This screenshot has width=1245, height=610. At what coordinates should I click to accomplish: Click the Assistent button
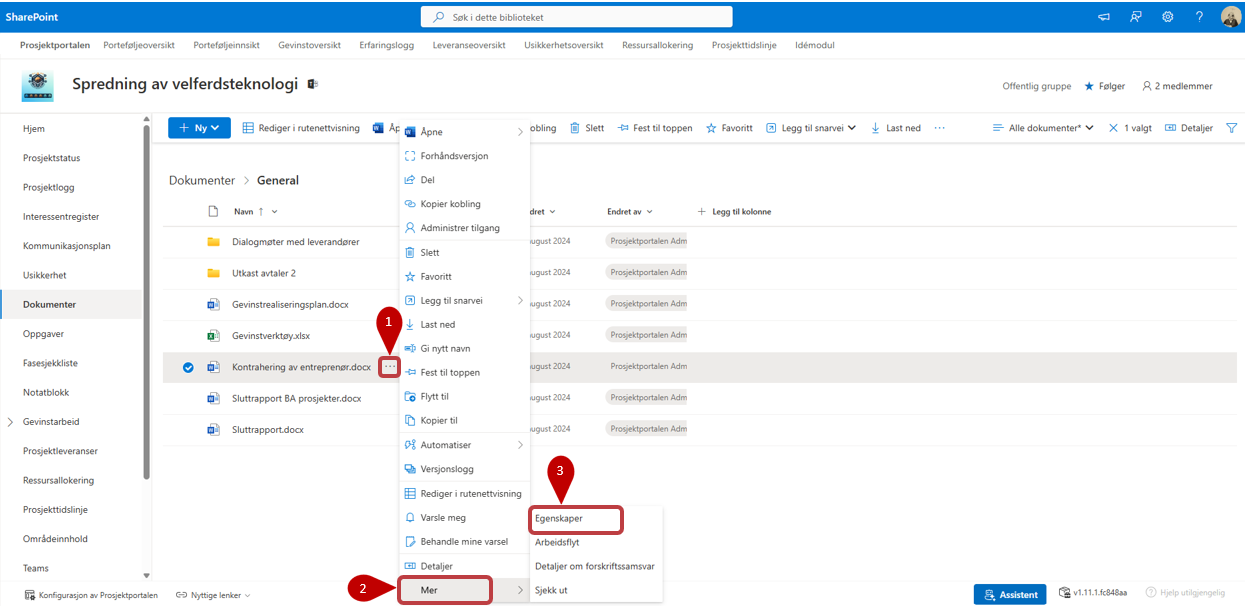[x=1009, y=595]
